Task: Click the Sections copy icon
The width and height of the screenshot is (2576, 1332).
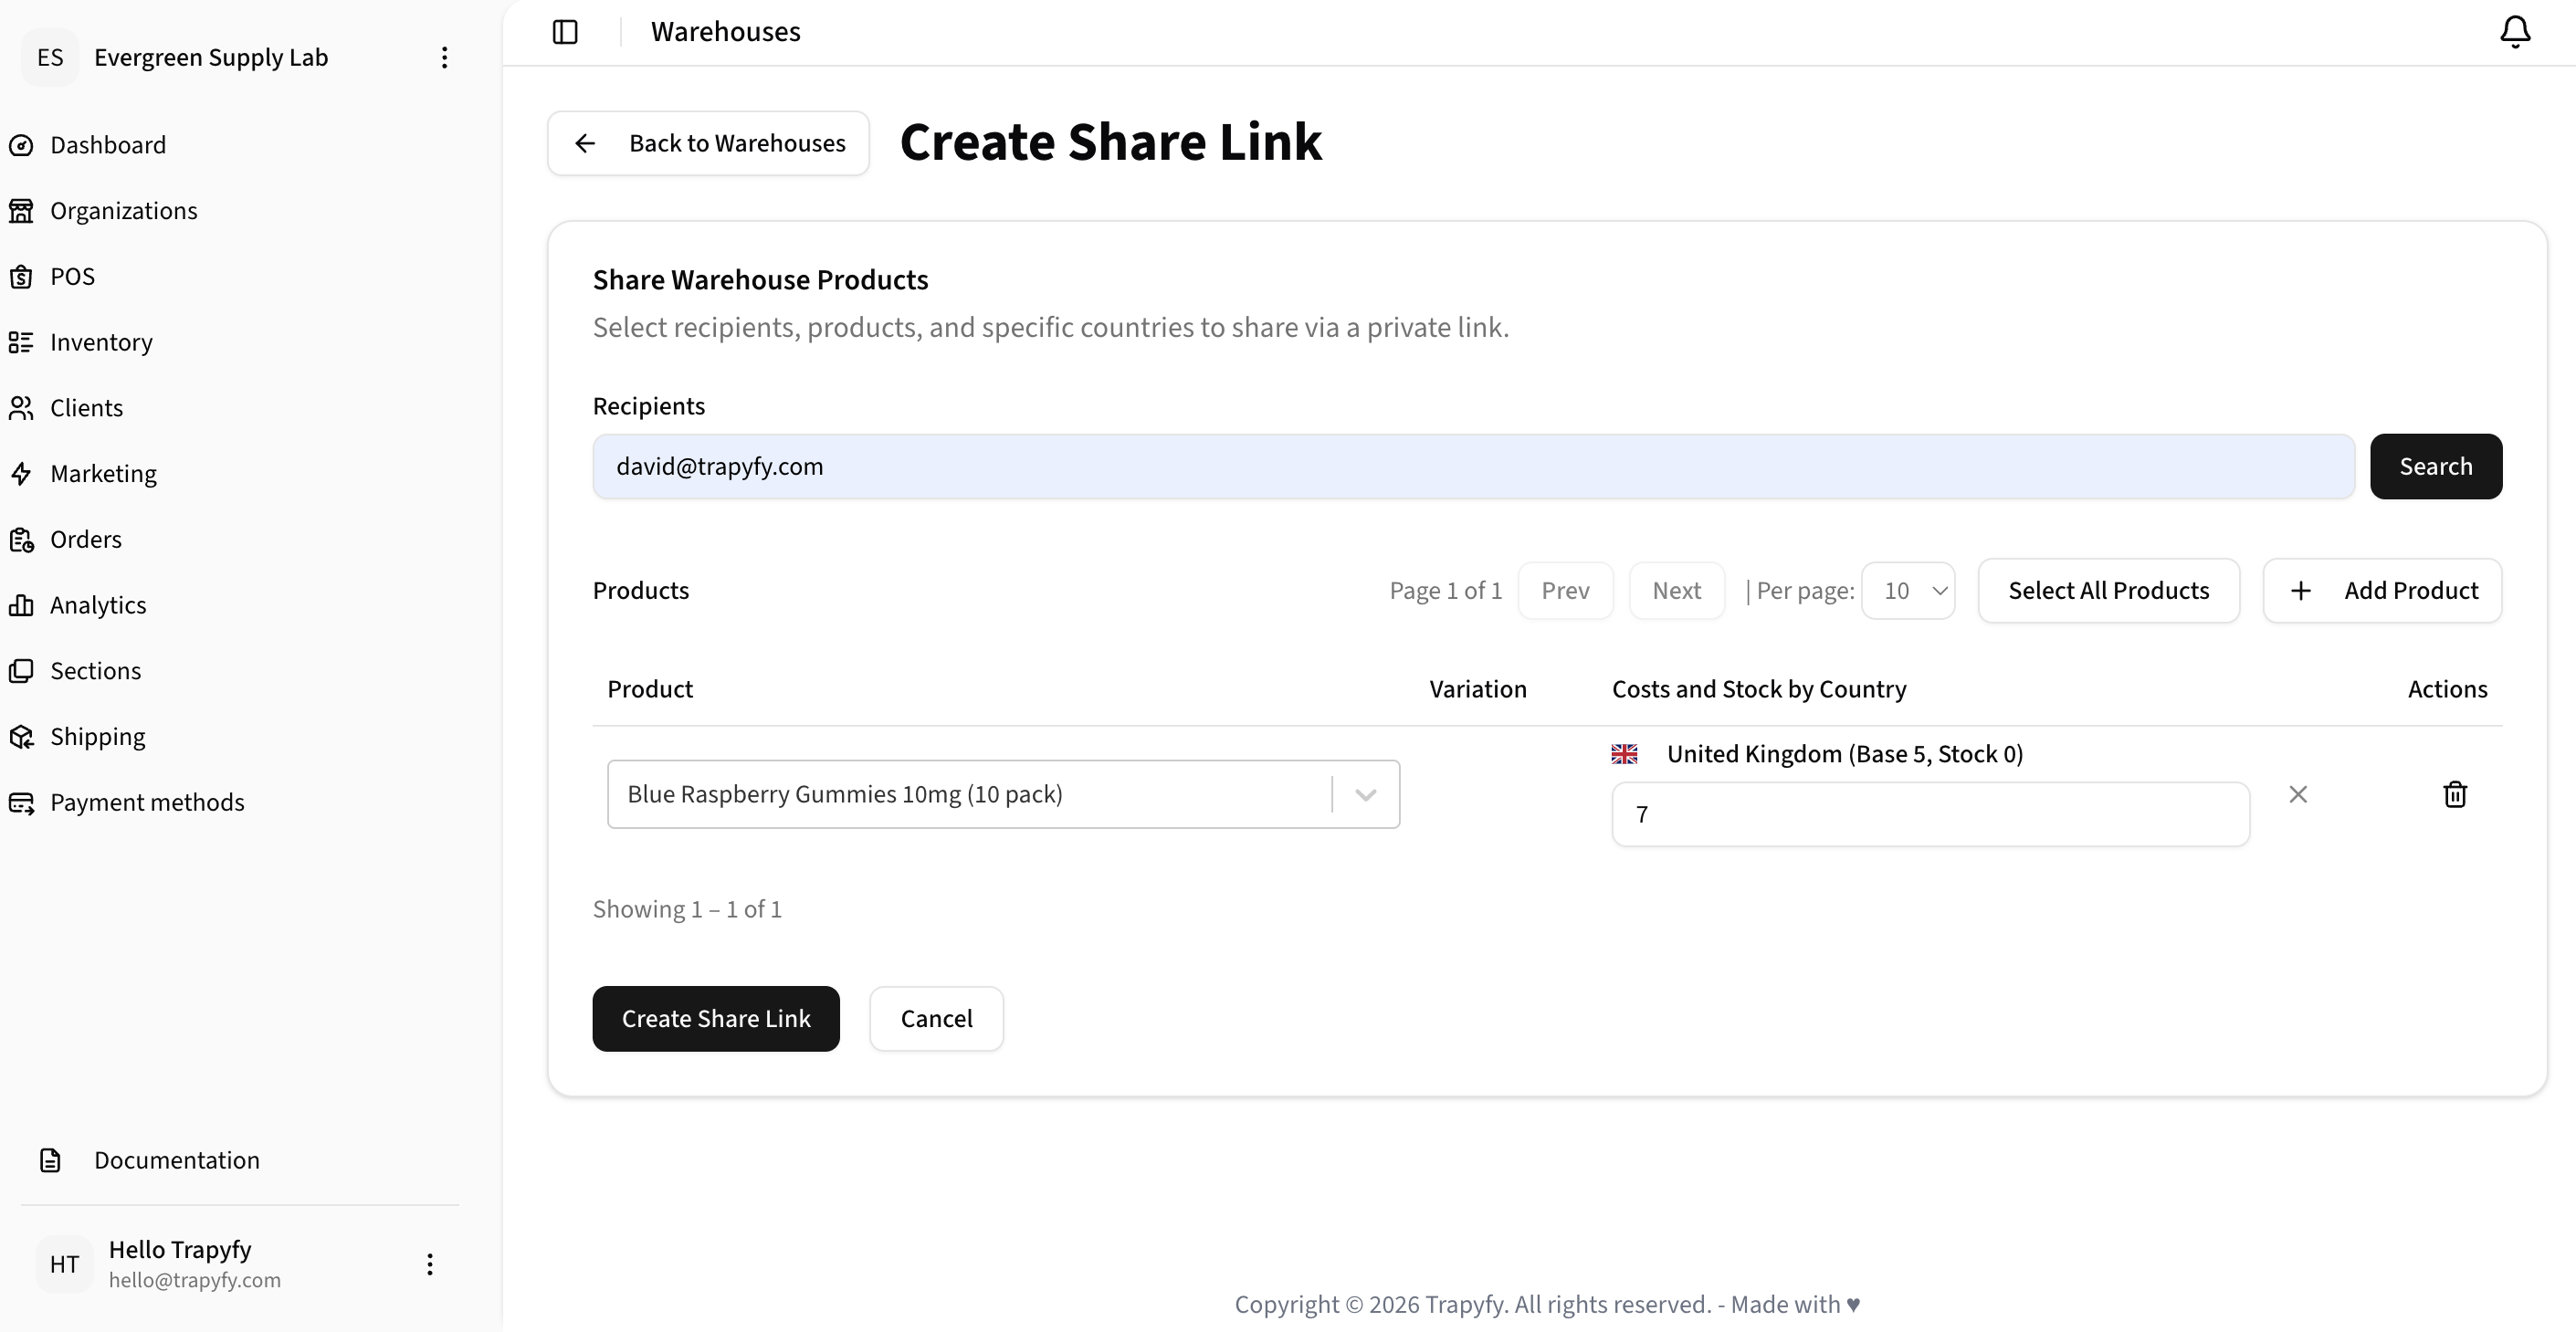Action: pyautogui.click(x=21, y=671)
